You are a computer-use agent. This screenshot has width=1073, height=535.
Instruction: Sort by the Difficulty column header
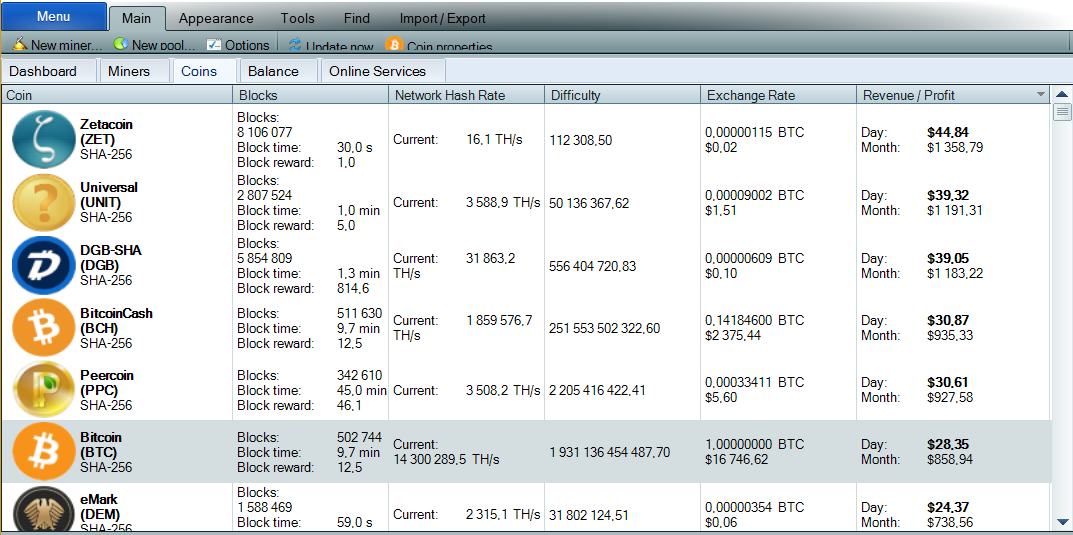pos(623,95)
